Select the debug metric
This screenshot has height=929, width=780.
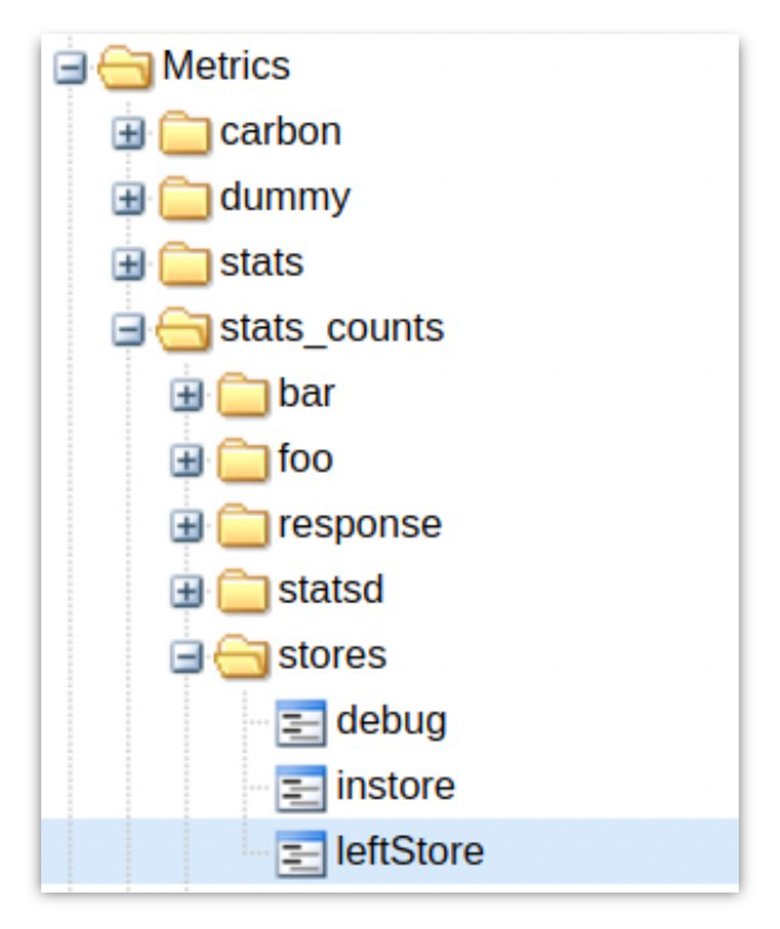point(390,719)
